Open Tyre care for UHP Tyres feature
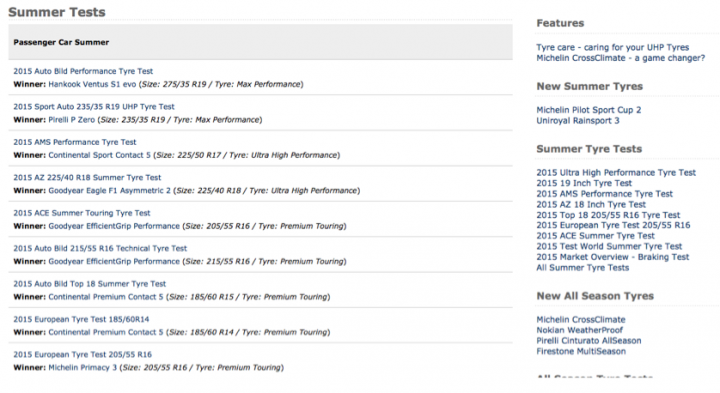 [613, 47]
